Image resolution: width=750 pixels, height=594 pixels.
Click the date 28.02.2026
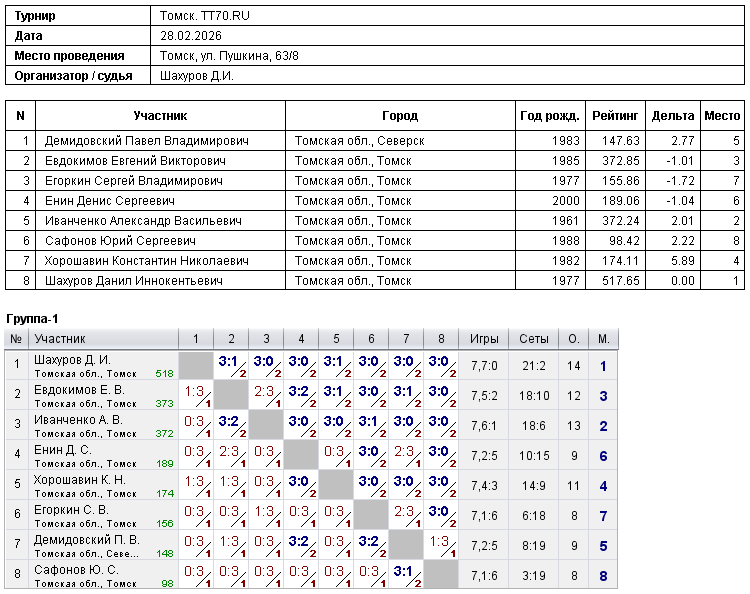point(189,36)
